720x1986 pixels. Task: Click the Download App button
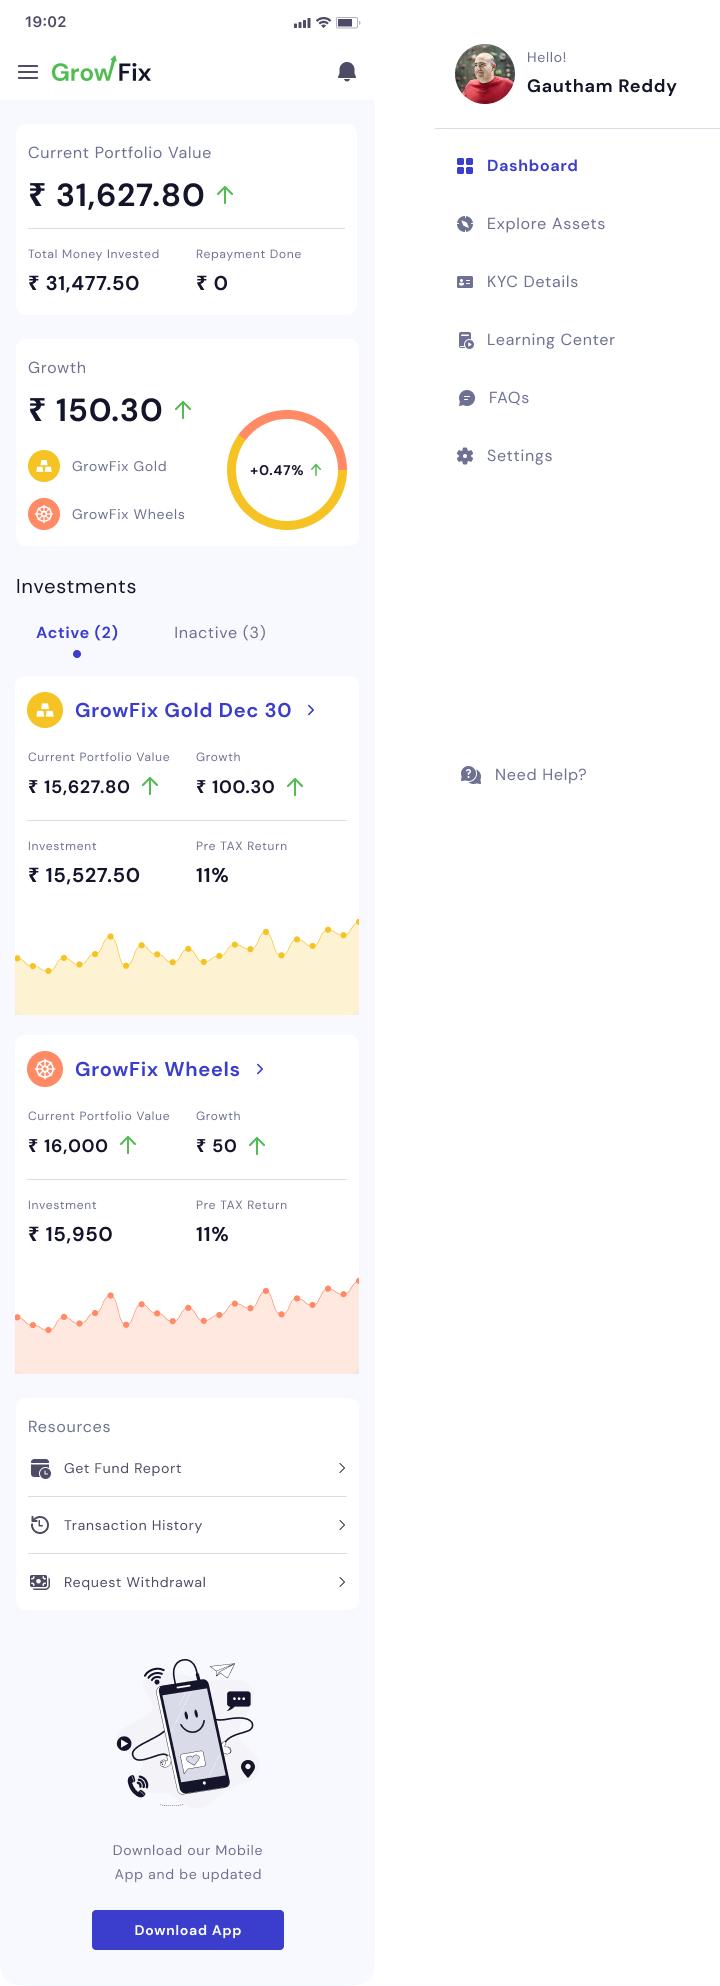coord(188,1930)
